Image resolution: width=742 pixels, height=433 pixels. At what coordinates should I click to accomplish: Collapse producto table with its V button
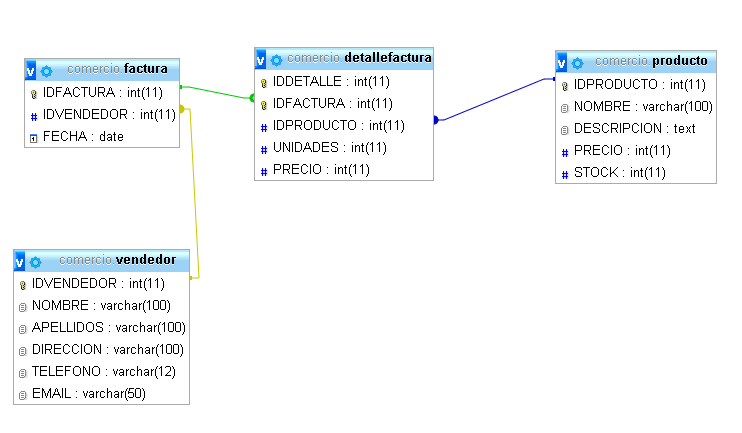(x=561, y=62)
